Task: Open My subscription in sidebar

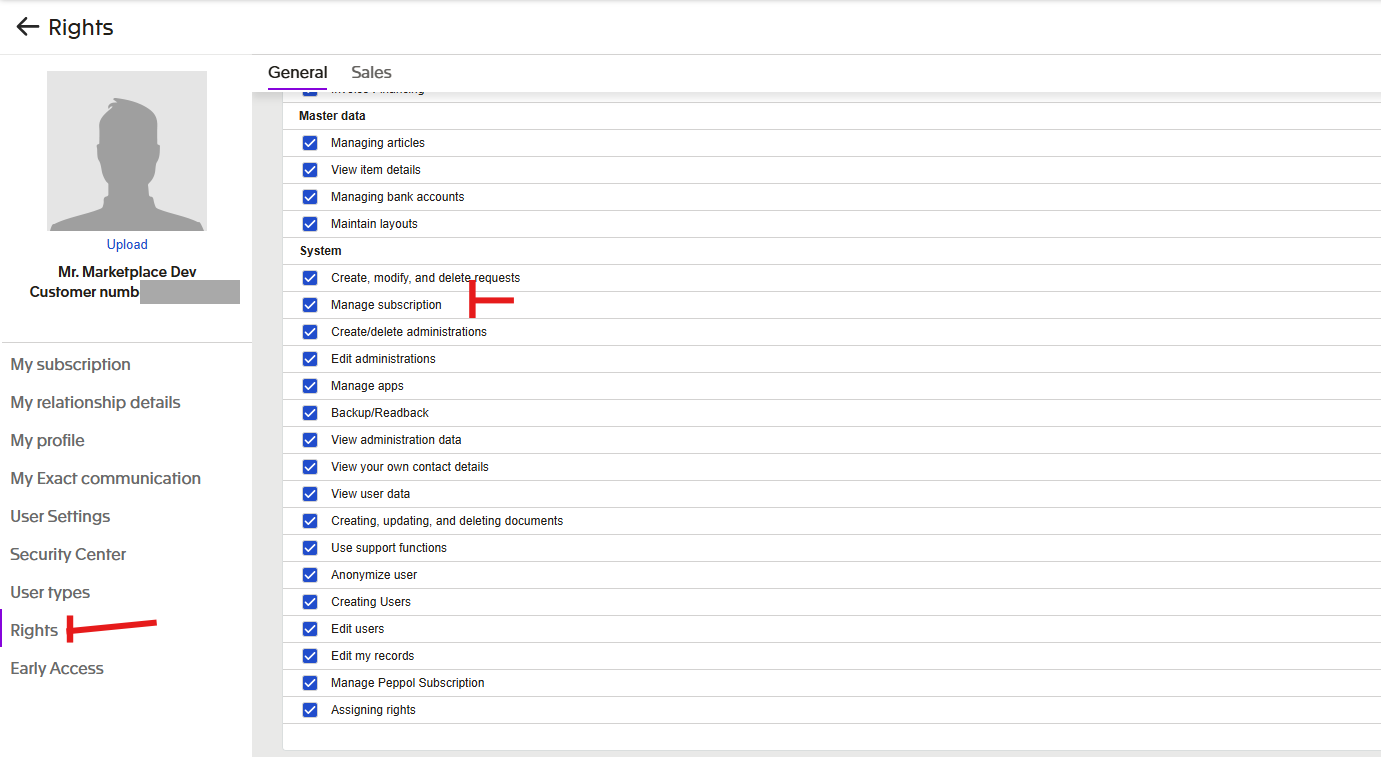Action: tap(71, 364)
